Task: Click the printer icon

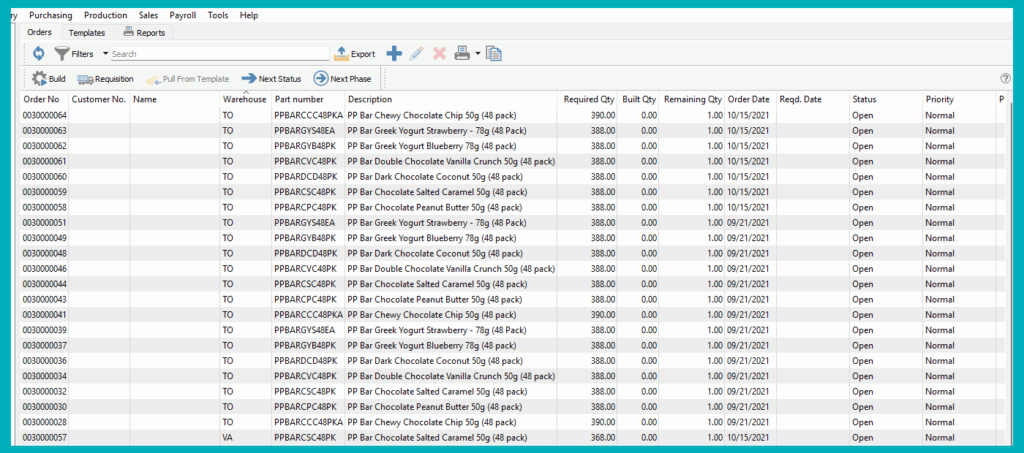Action: point(462,54)
